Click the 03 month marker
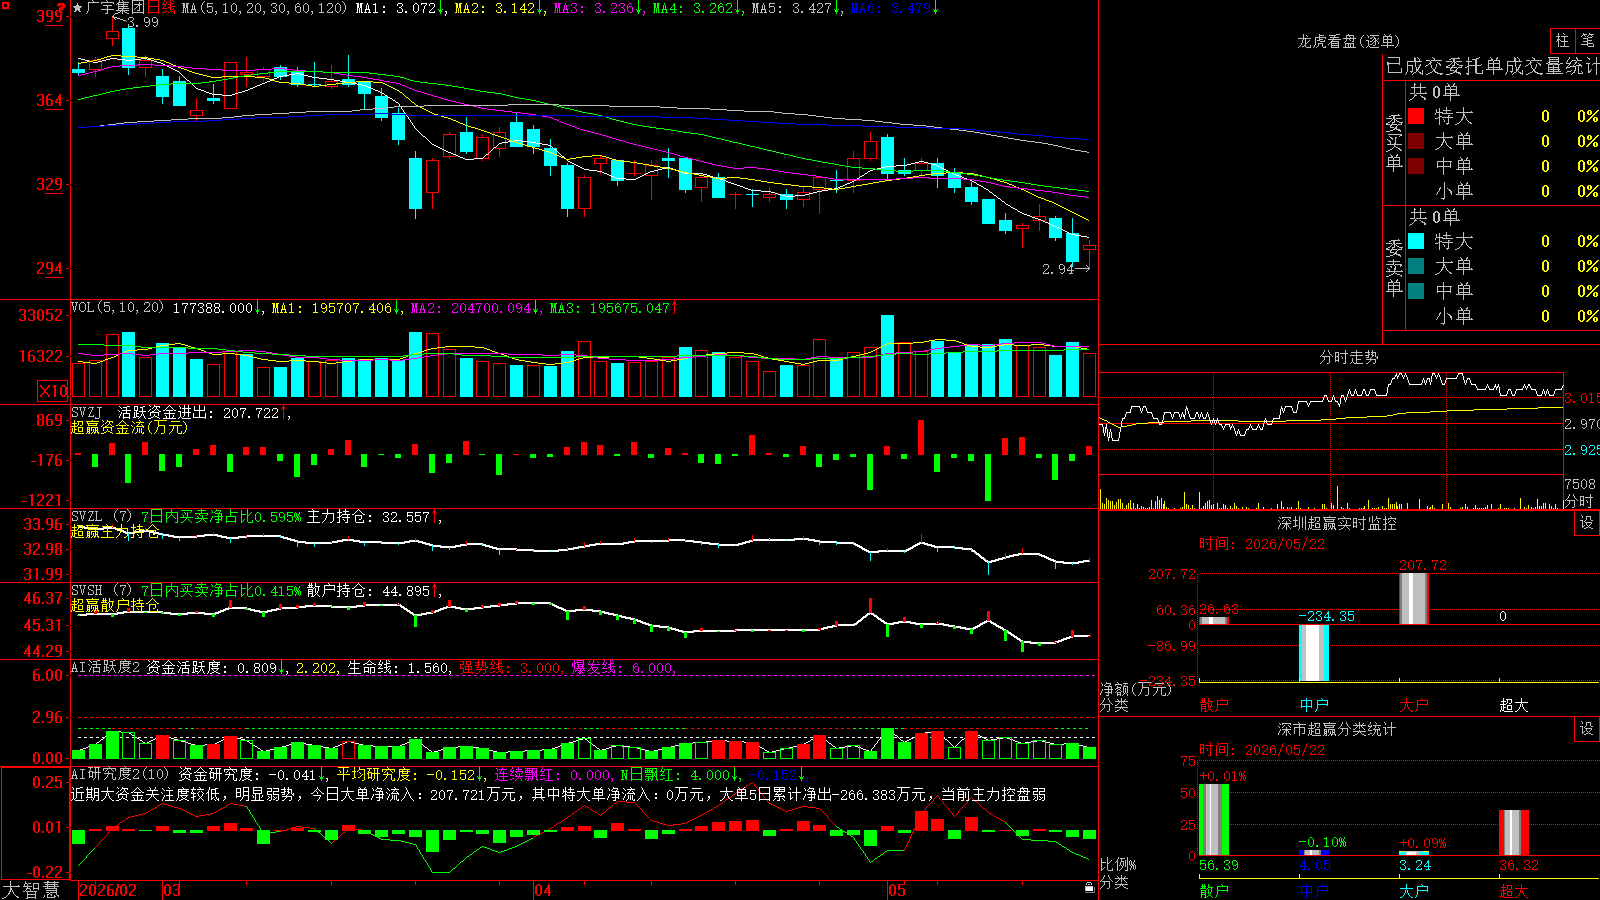The image size is (1600, 900). [172, 890]
